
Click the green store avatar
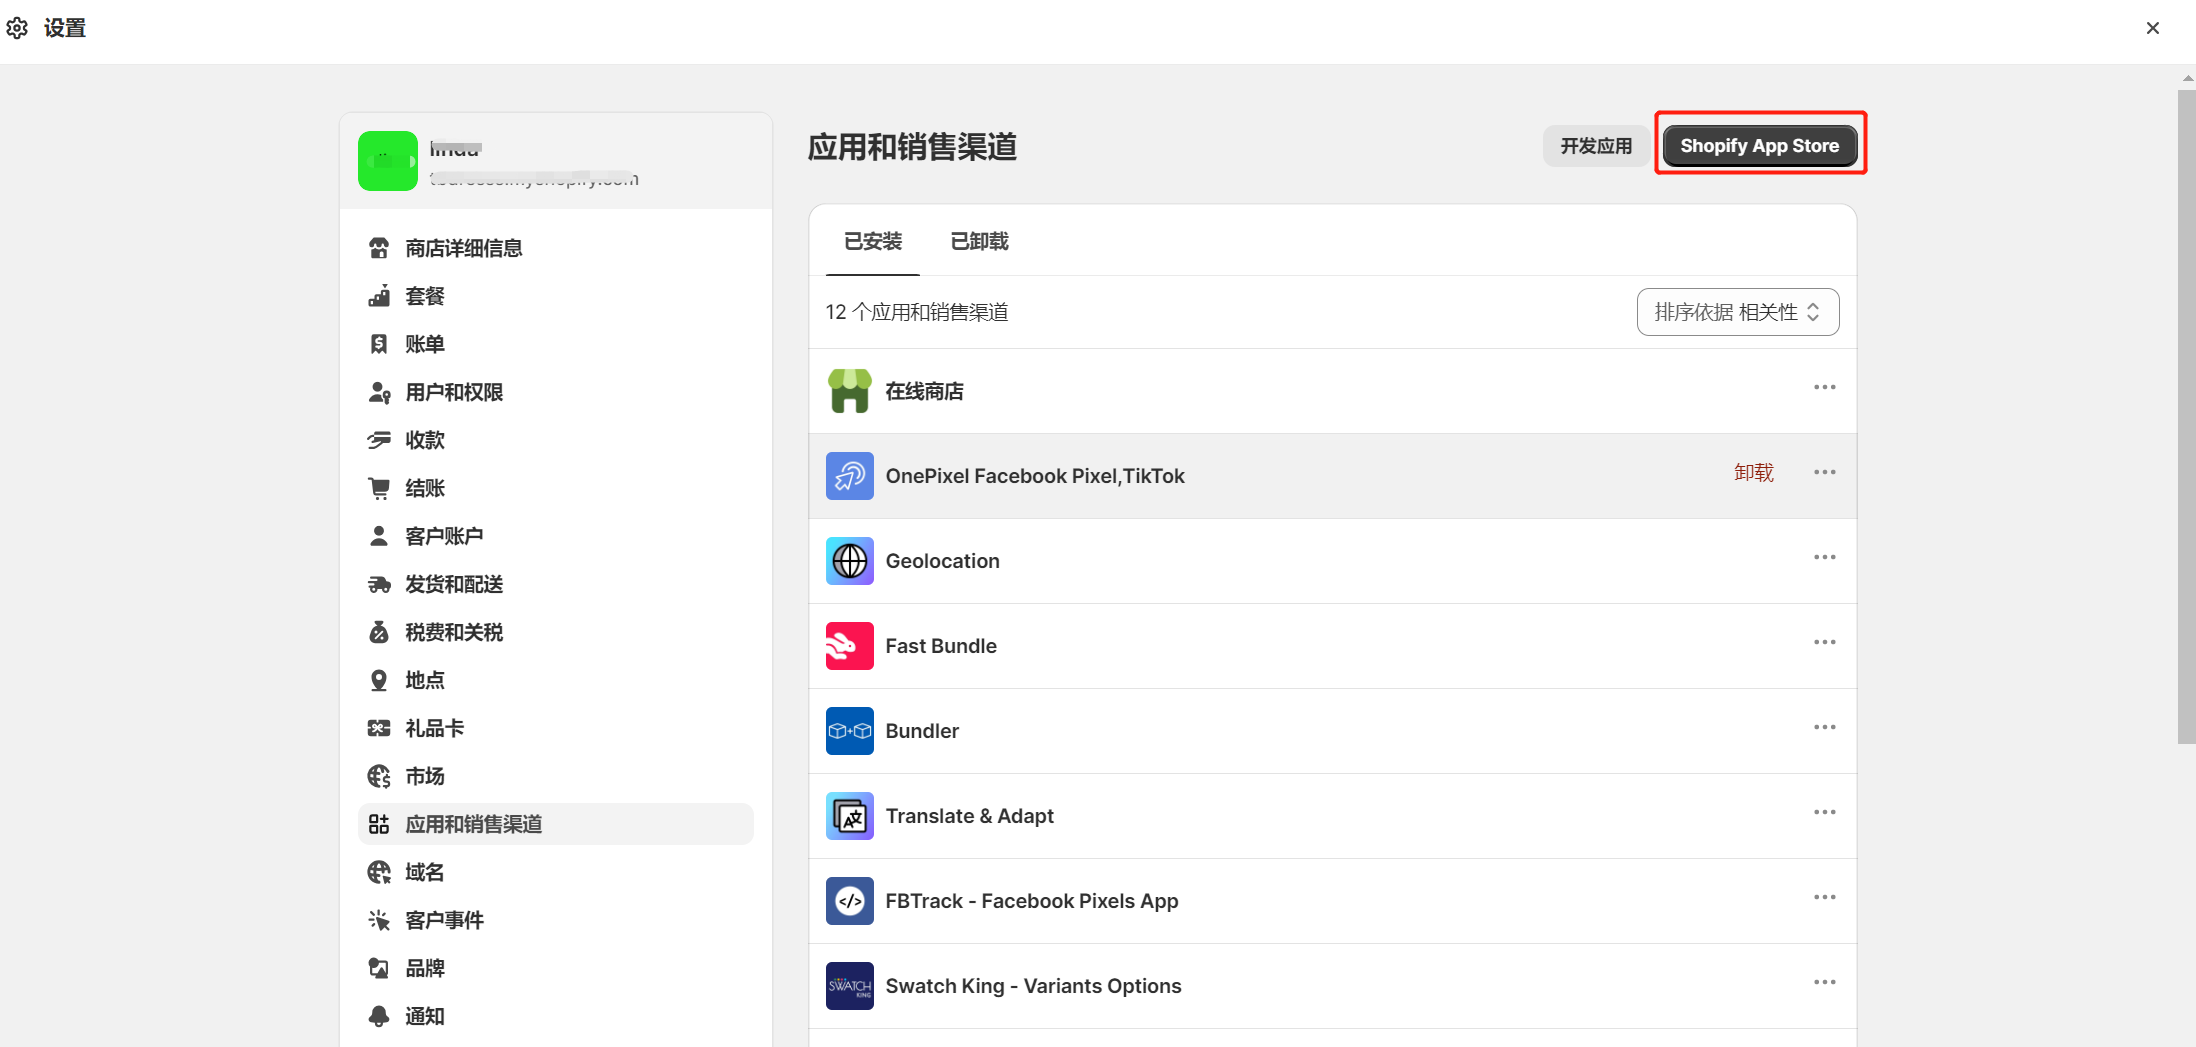[388, 161]
